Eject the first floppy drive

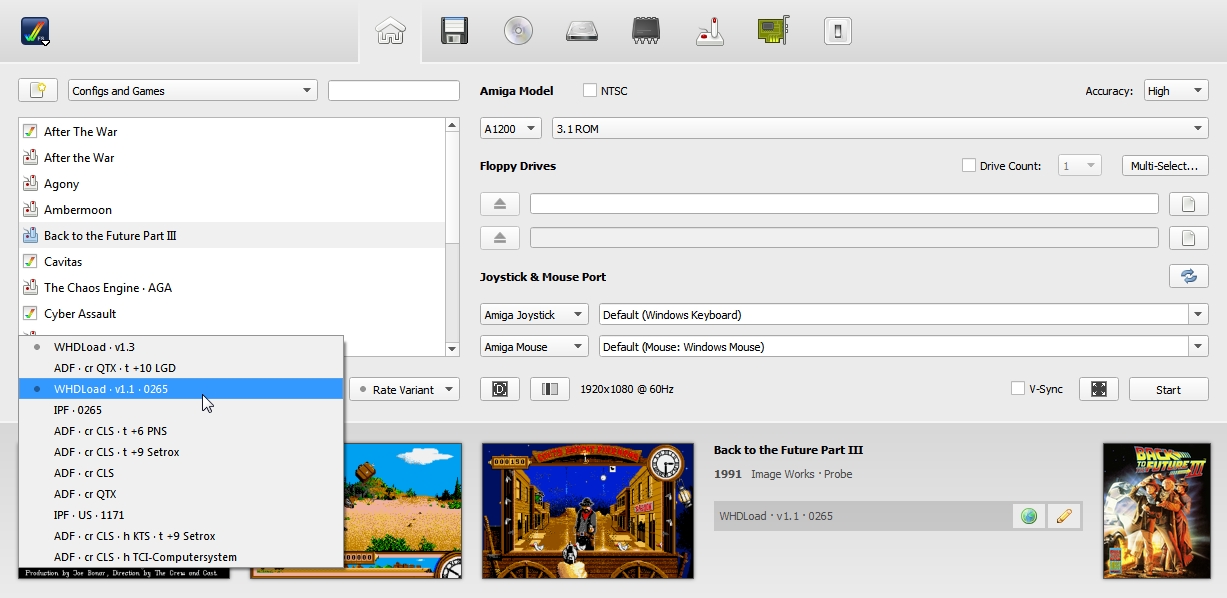click(x=500, y=204)
